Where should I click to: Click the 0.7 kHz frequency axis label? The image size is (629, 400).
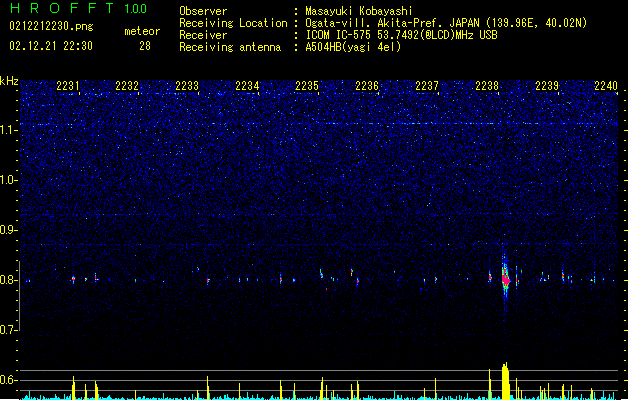tap(9, 330)
